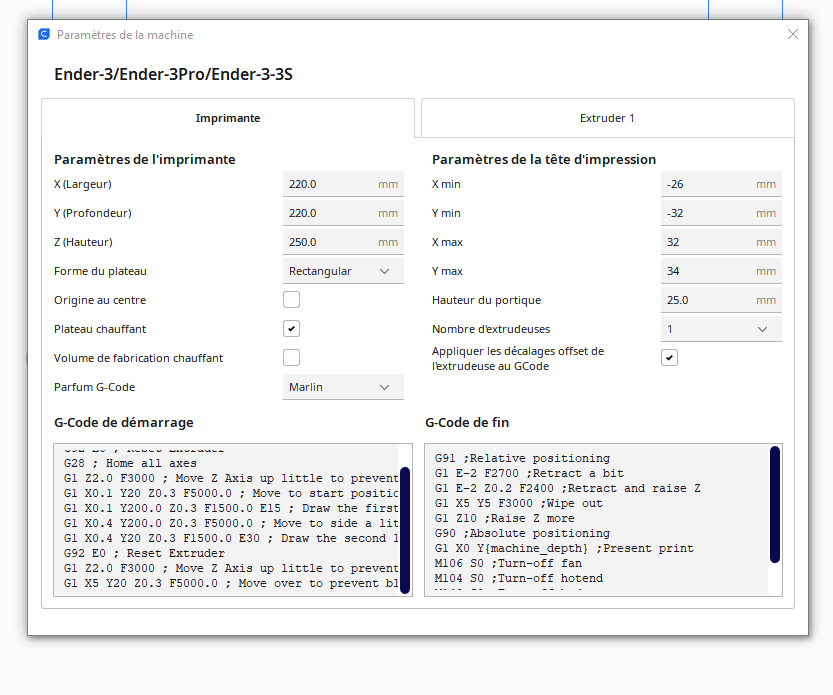Select the 'Draw the second' G-code line

click(x=231, y=538)
